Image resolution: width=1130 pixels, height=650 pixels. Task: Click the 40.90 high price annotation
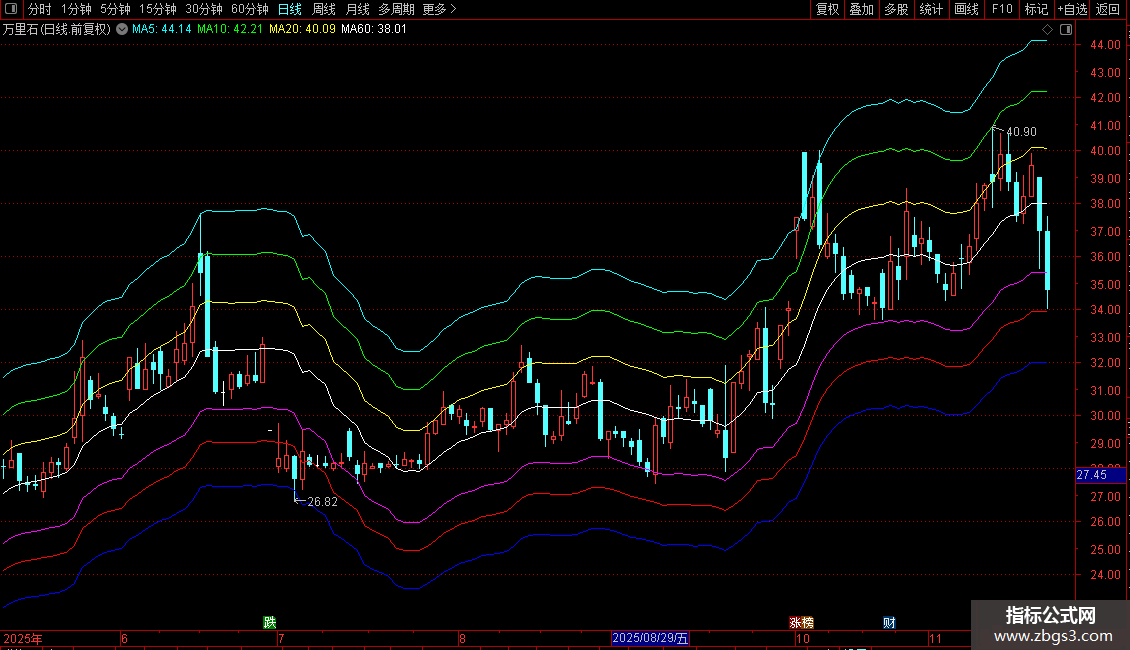pyautogui.click(x=1021, y=132)
